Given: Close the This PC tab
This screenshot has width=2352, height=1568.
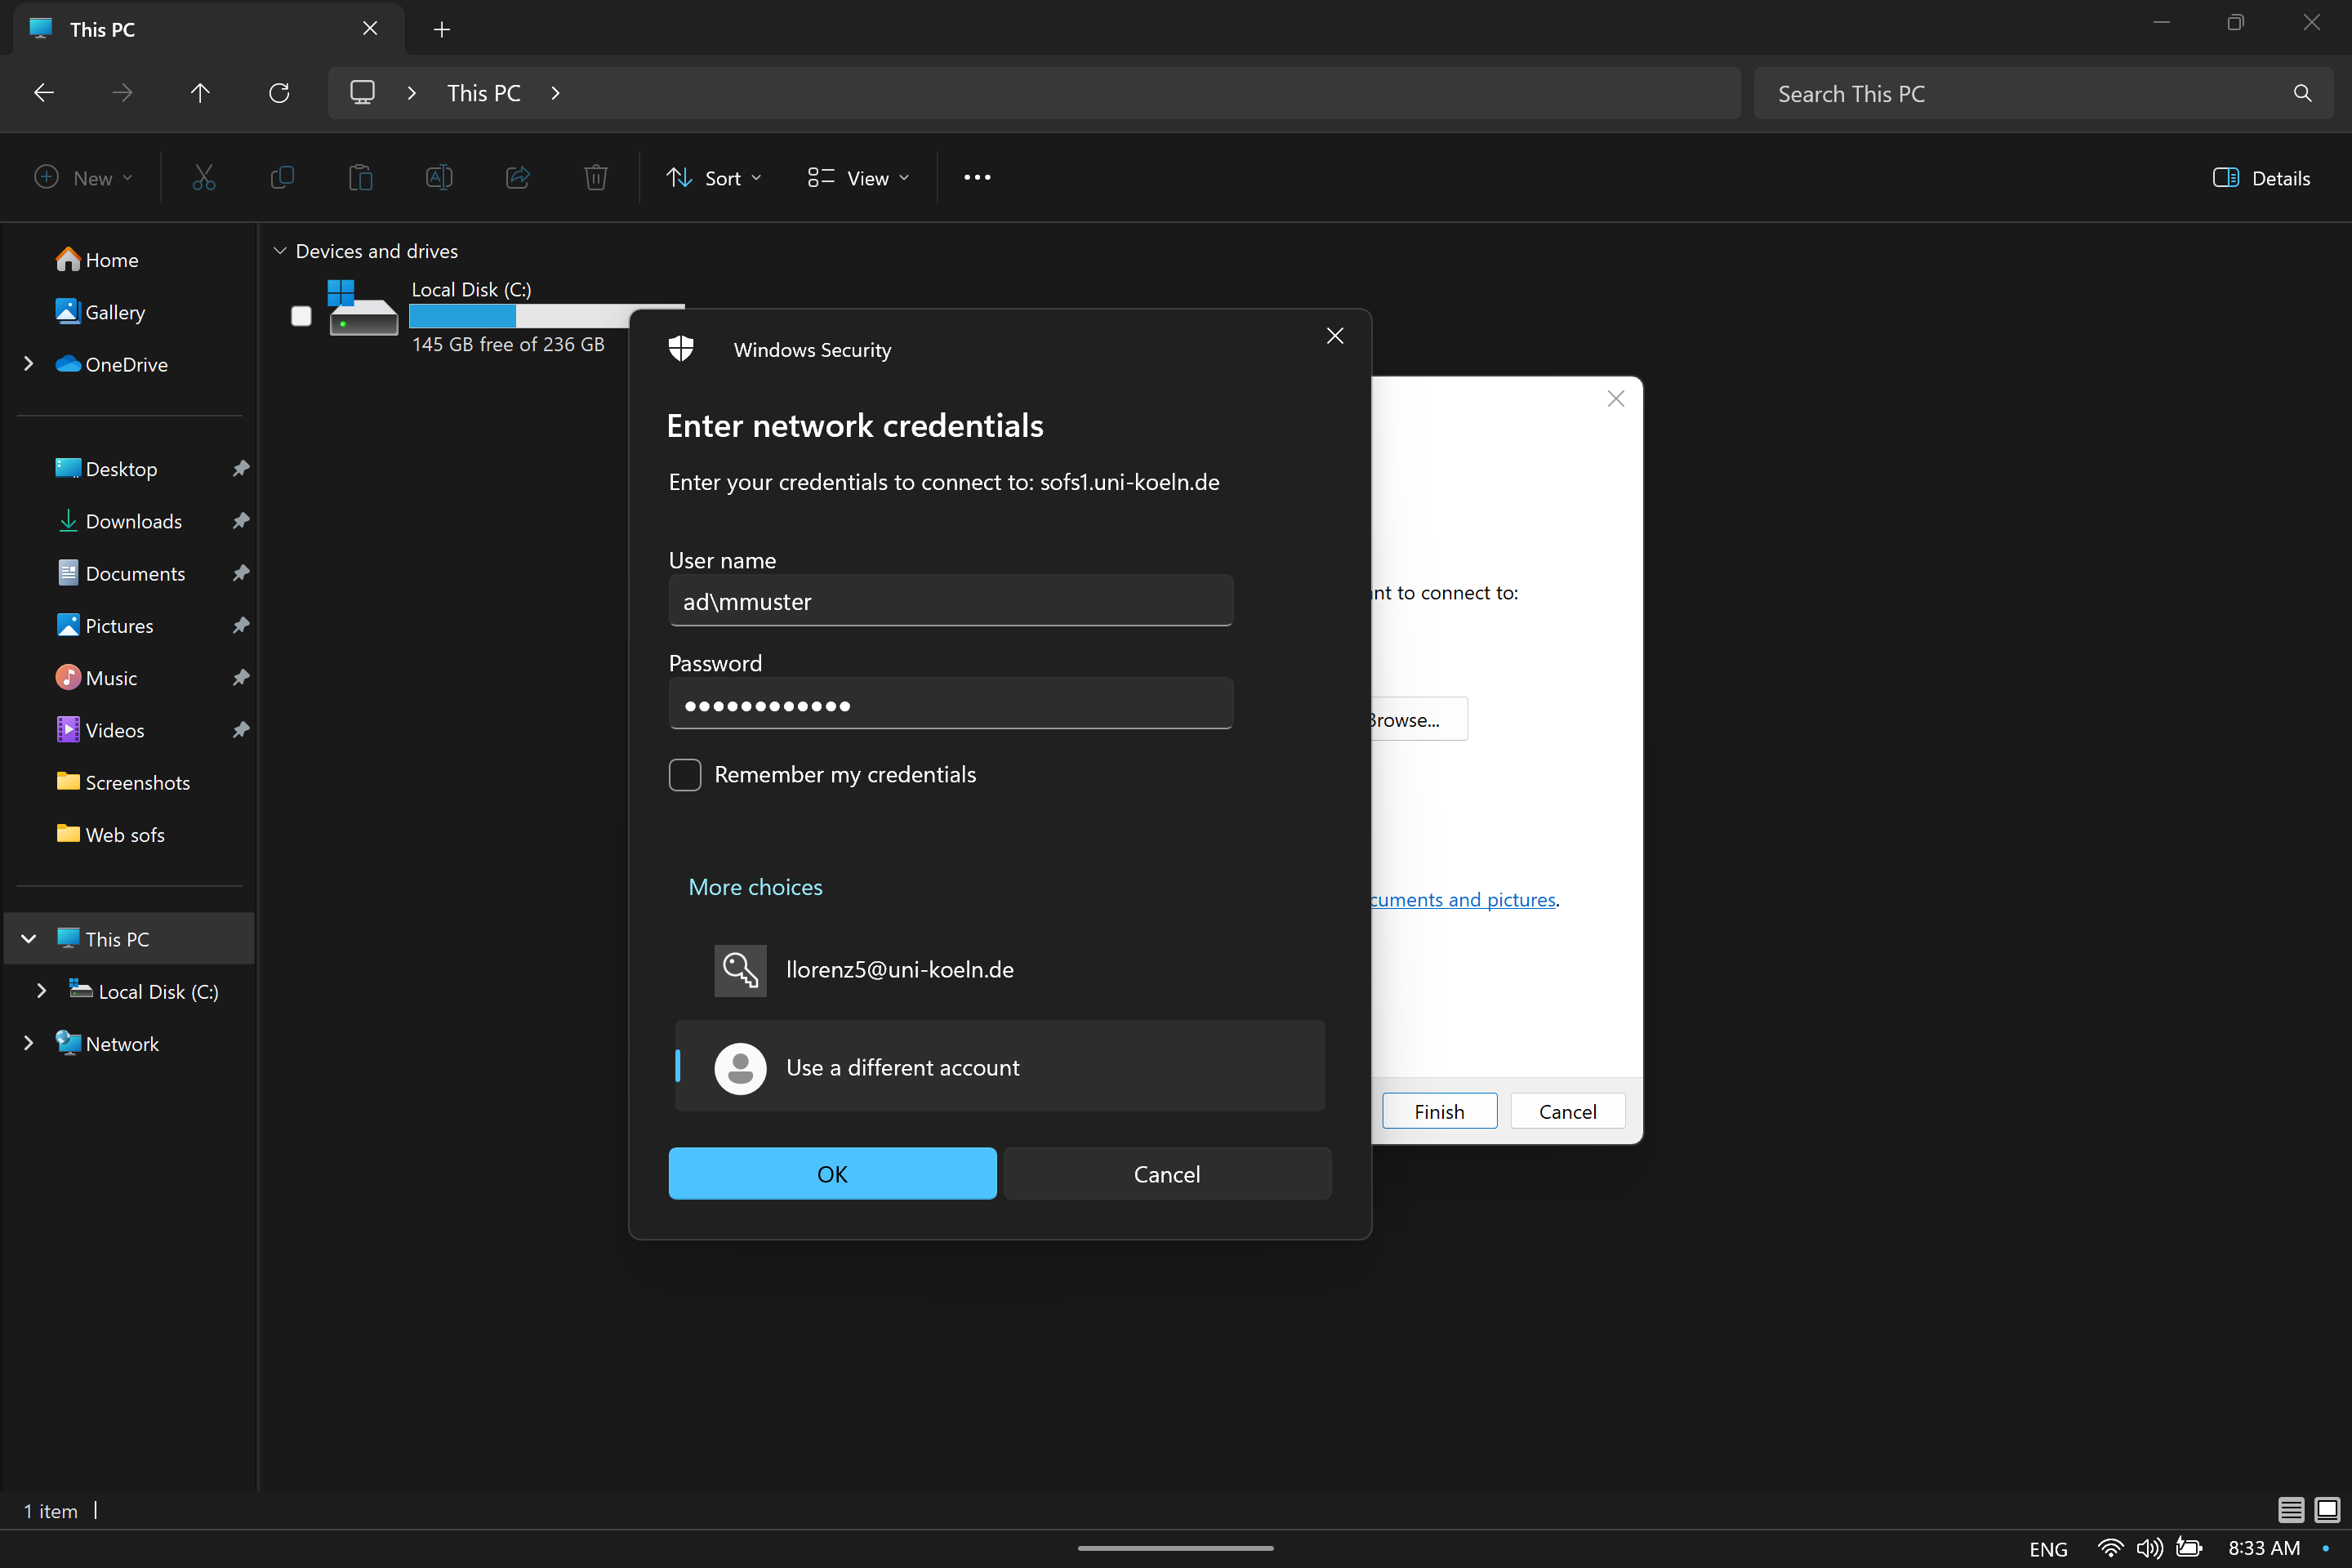Looking at the screenshot, I should pos(370,28).
